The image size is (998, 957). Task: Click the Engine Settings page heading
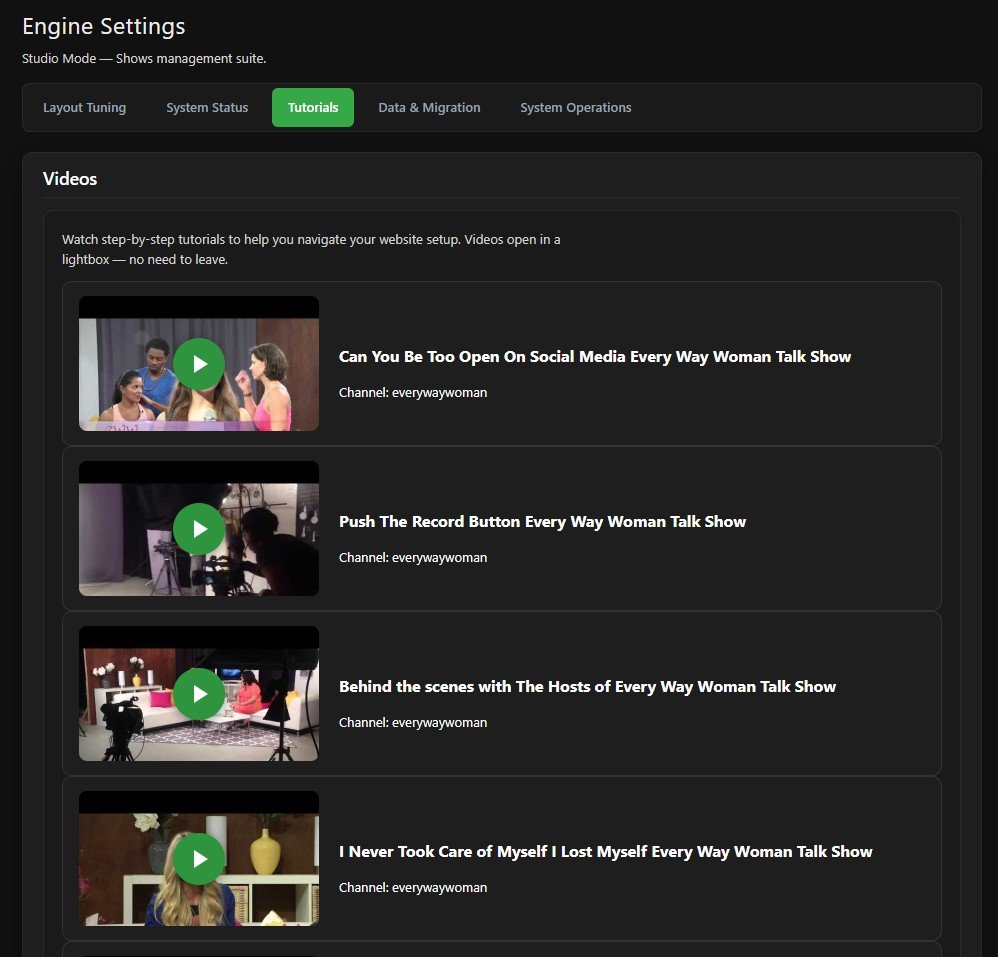(104, 26)
